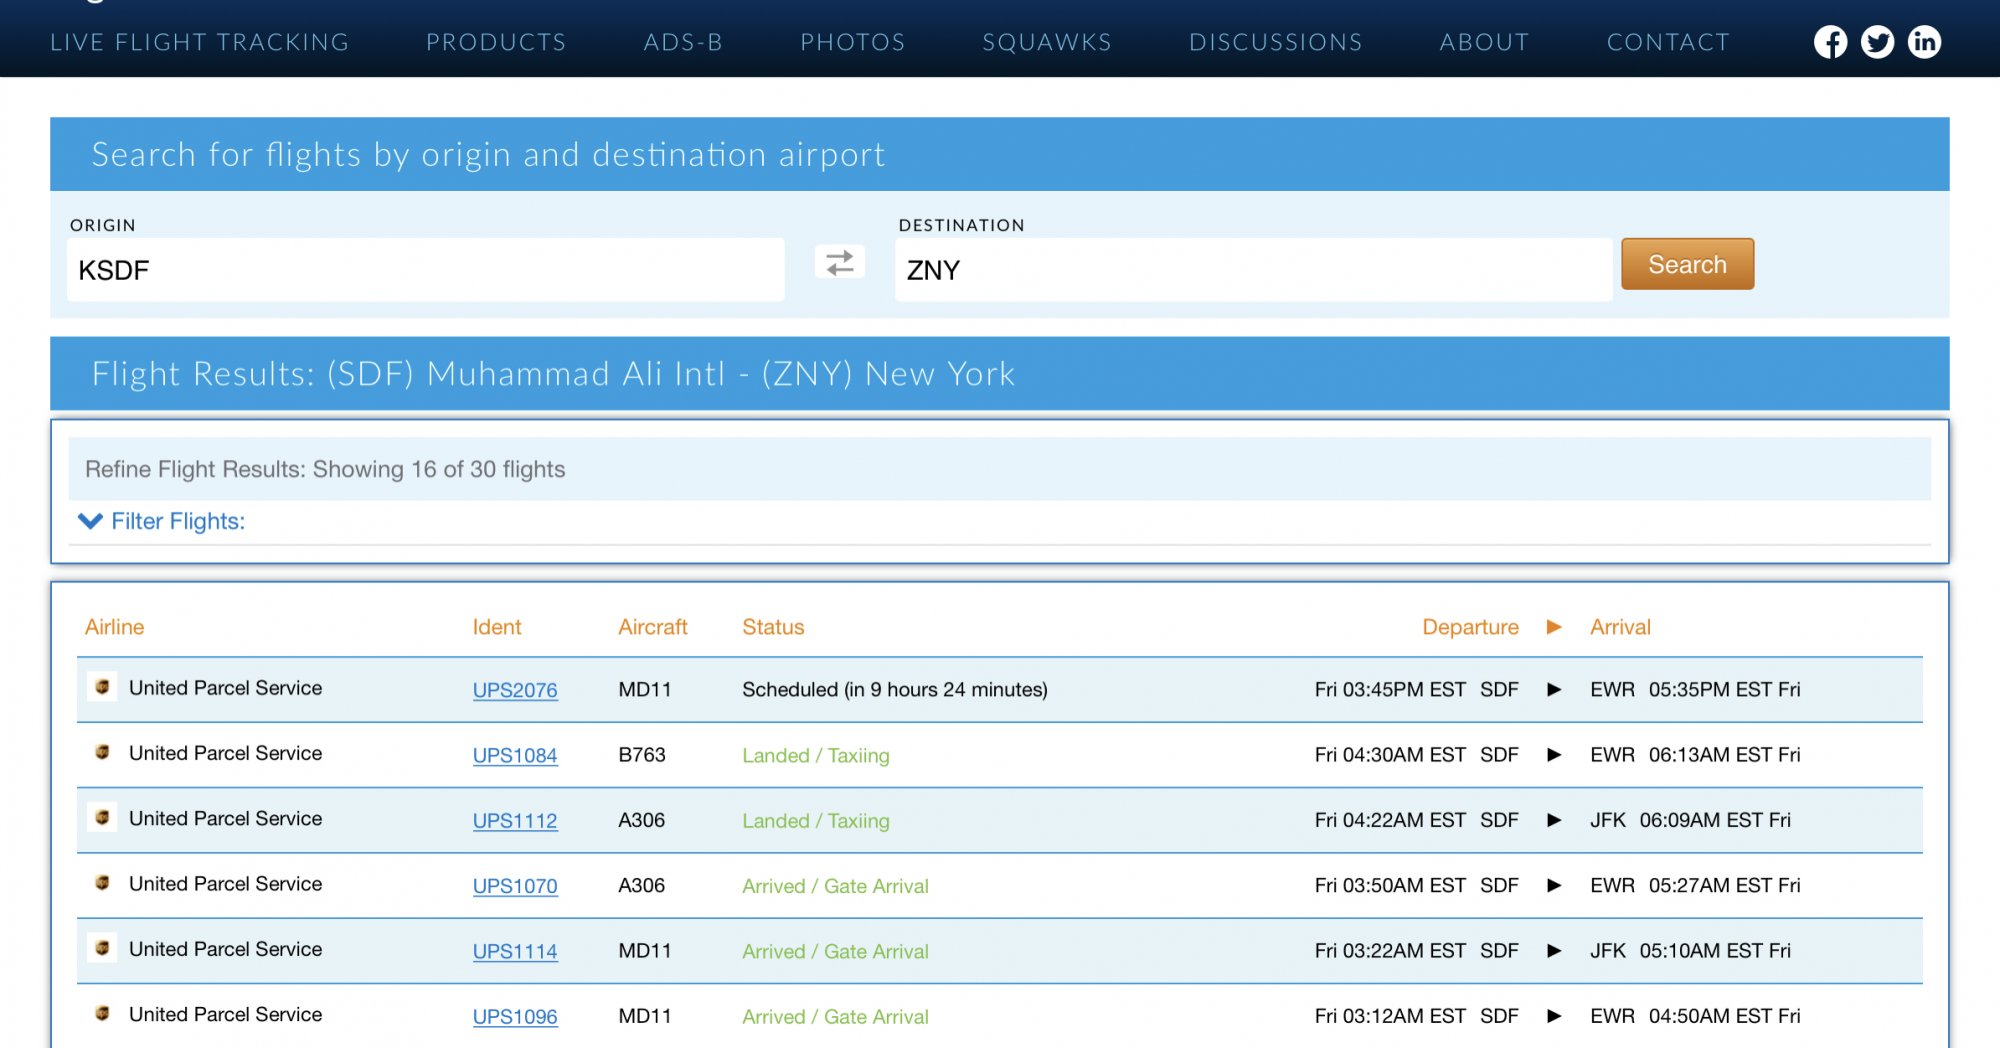Screen dimensions: 2000x1048
Task: Go to the ADS-B menu
Action: (683, 42)
